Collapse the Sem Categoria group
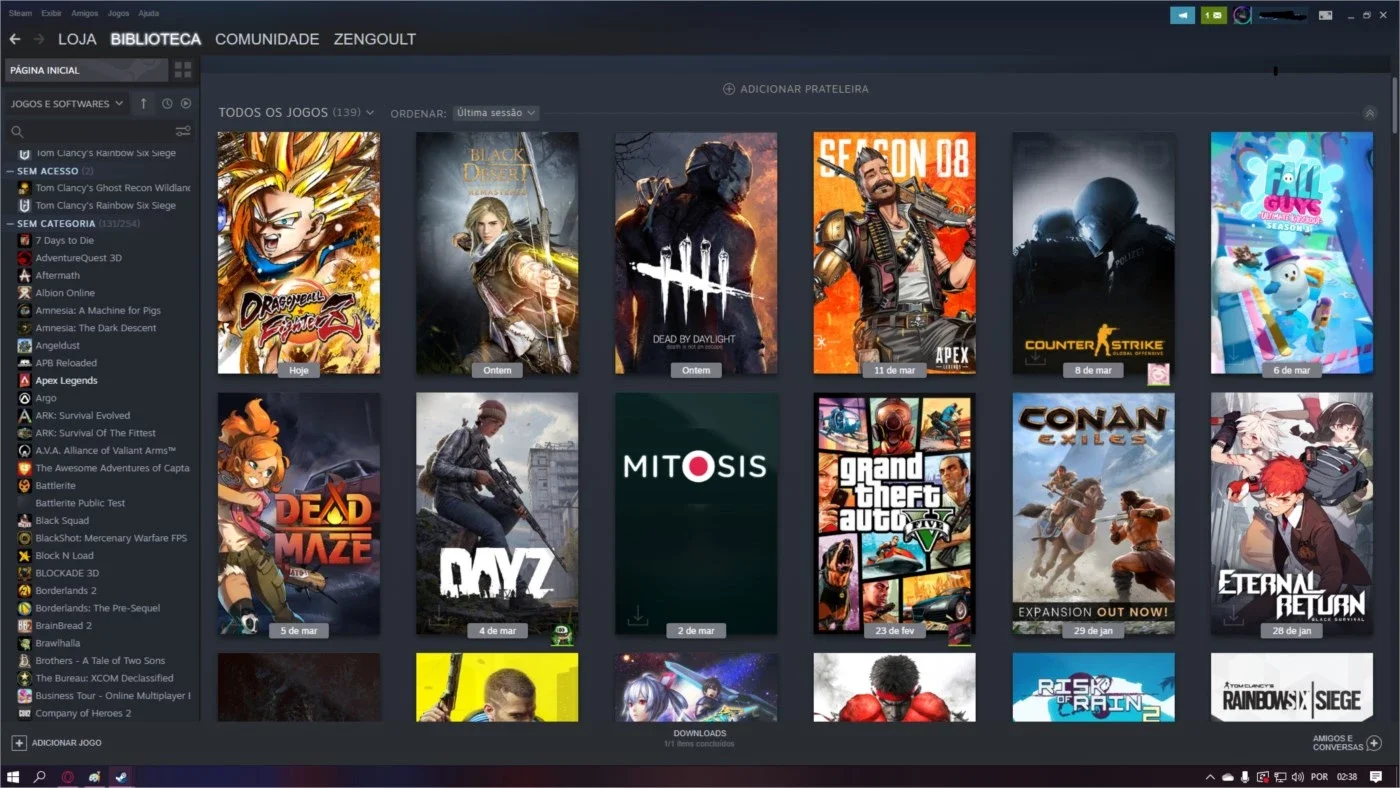The image size is (1400, 788). (11, 223)
